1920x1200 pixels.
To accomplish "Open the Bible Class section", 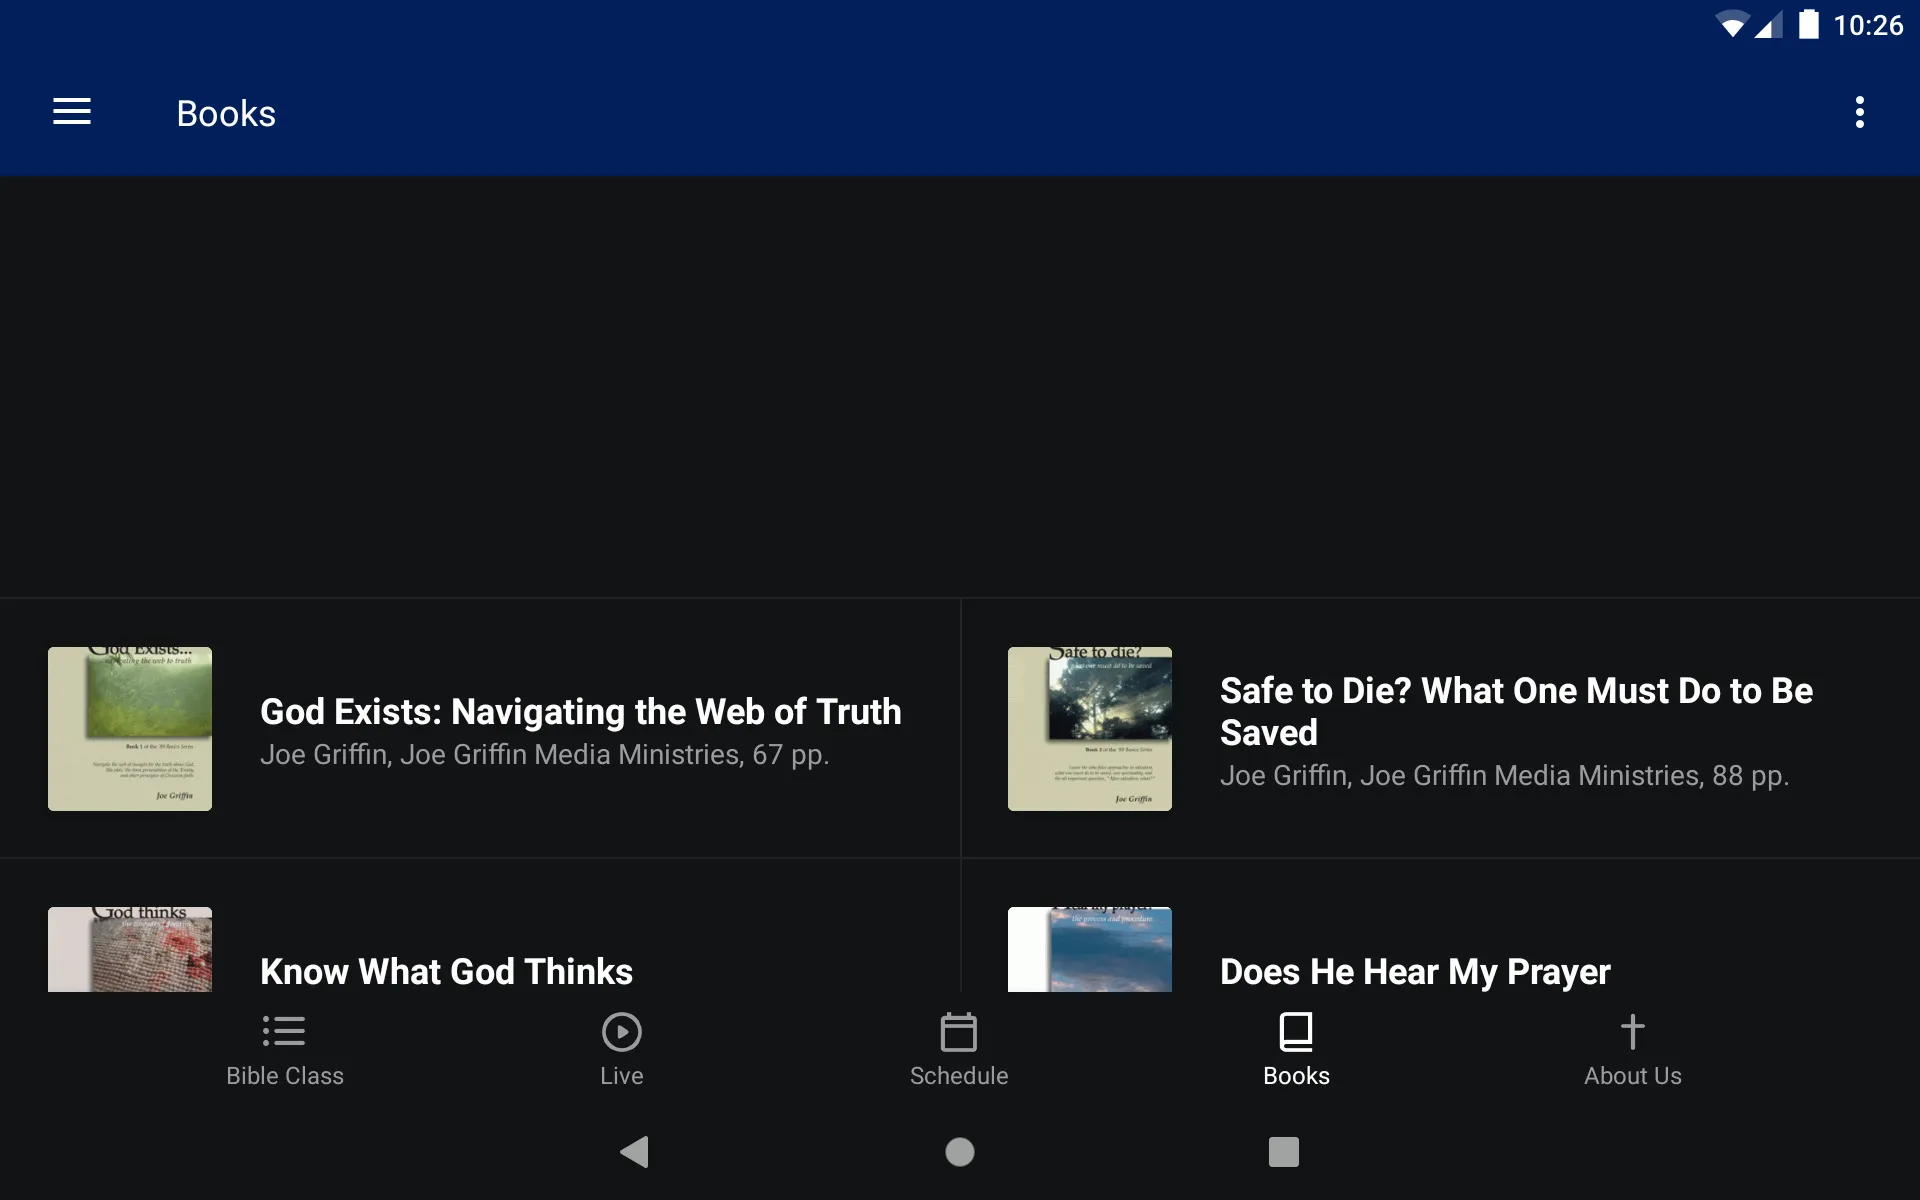I will (x=283, y=1048).
